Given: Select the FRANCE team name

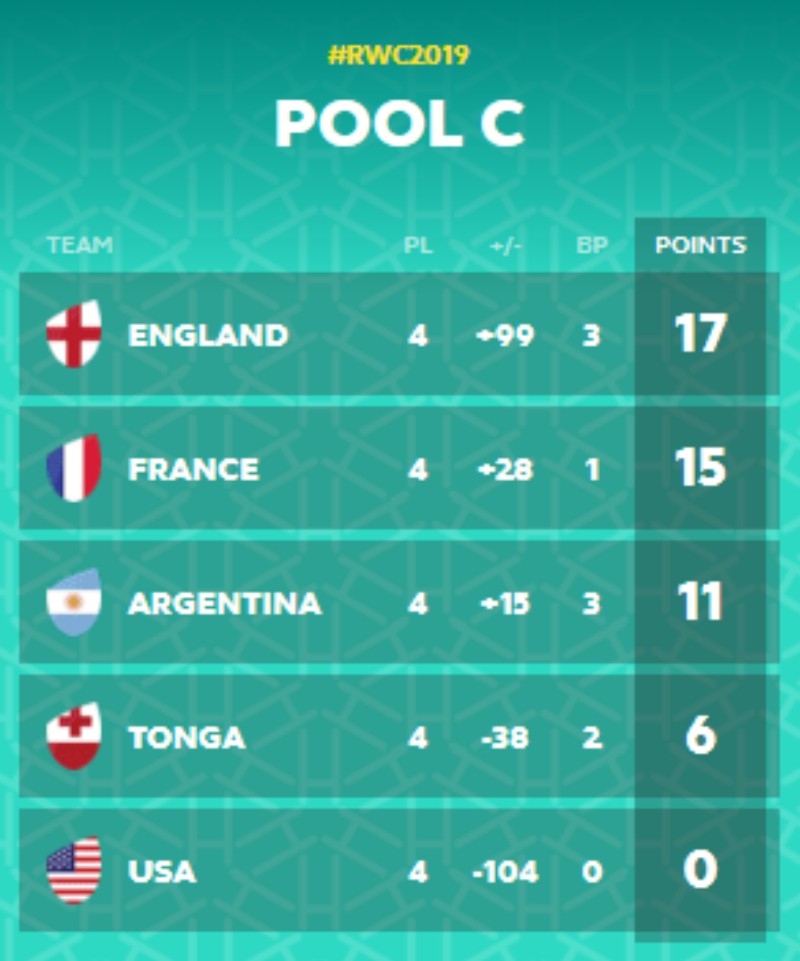Looking at the screenshot, I should pos(194,469).
